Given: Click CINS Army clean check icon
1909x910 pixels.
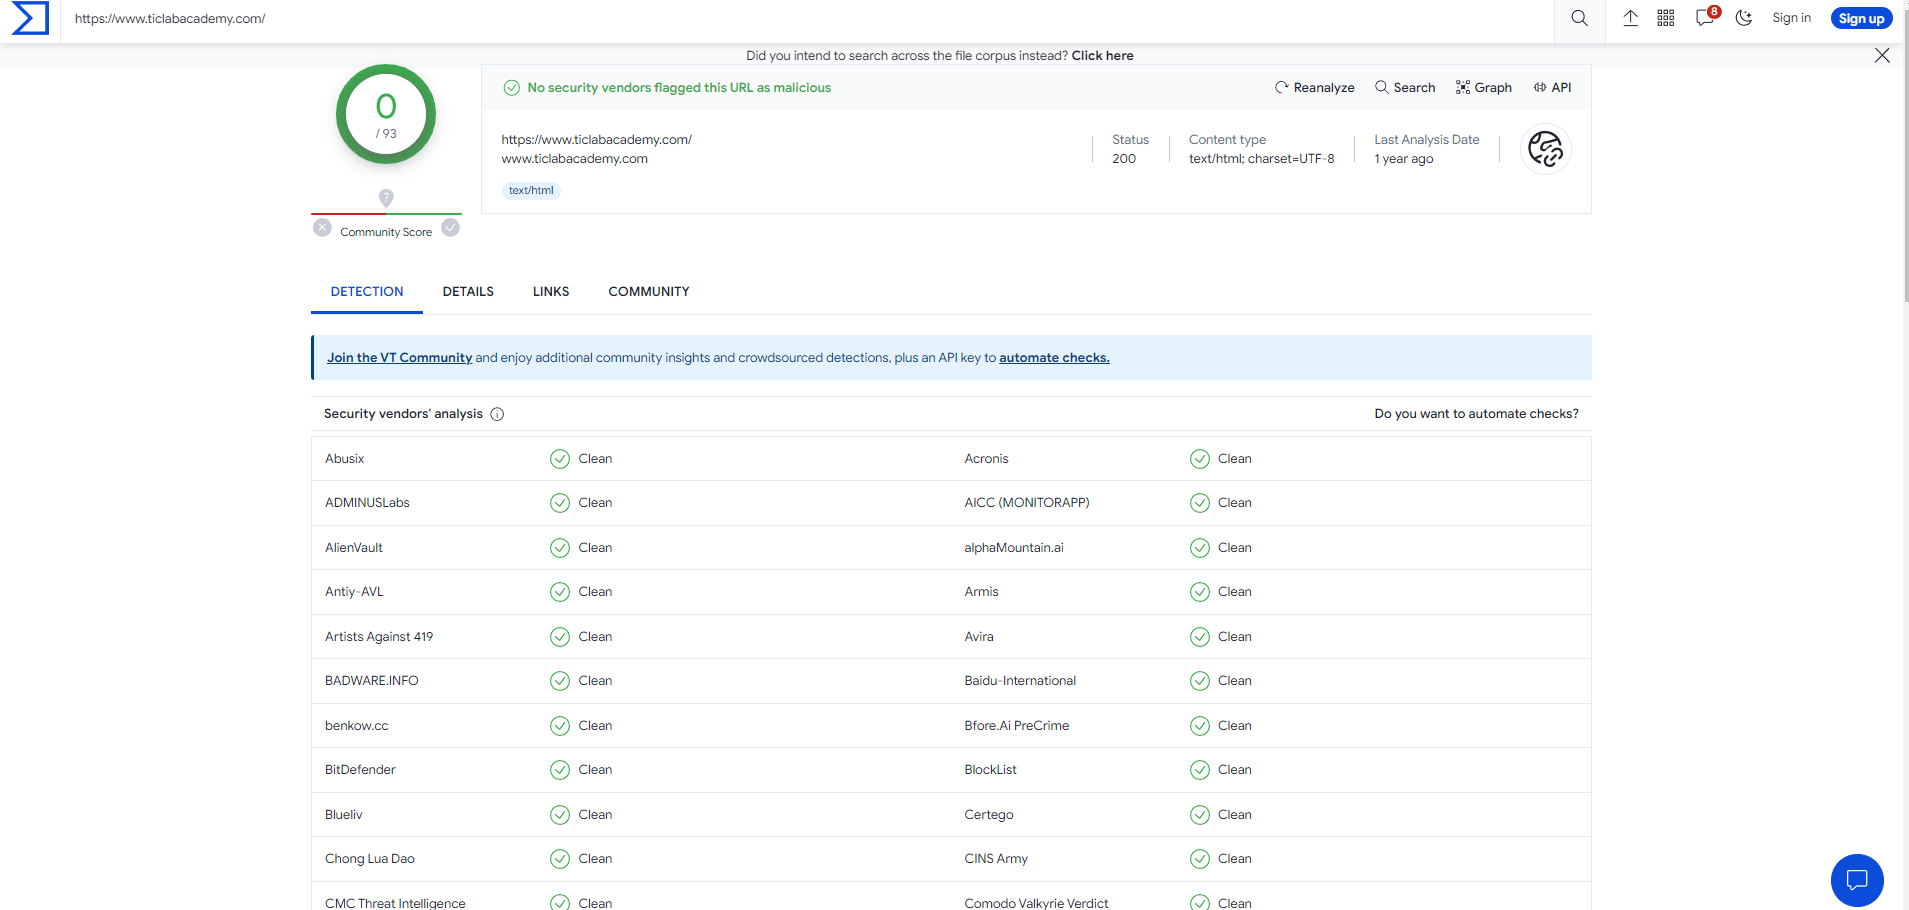Looking at the screenshot, I should [x=1200, y=859].
